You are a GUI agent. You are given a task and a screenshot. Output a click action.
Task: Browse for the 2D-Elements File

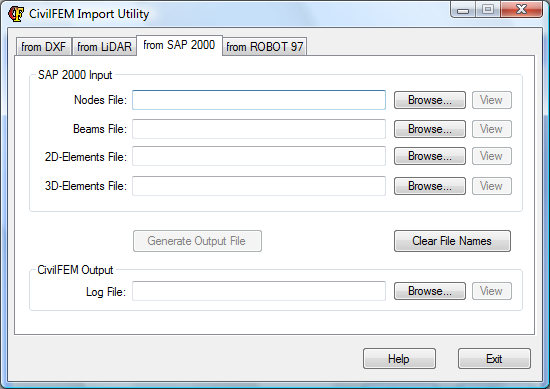coord(430,156)
